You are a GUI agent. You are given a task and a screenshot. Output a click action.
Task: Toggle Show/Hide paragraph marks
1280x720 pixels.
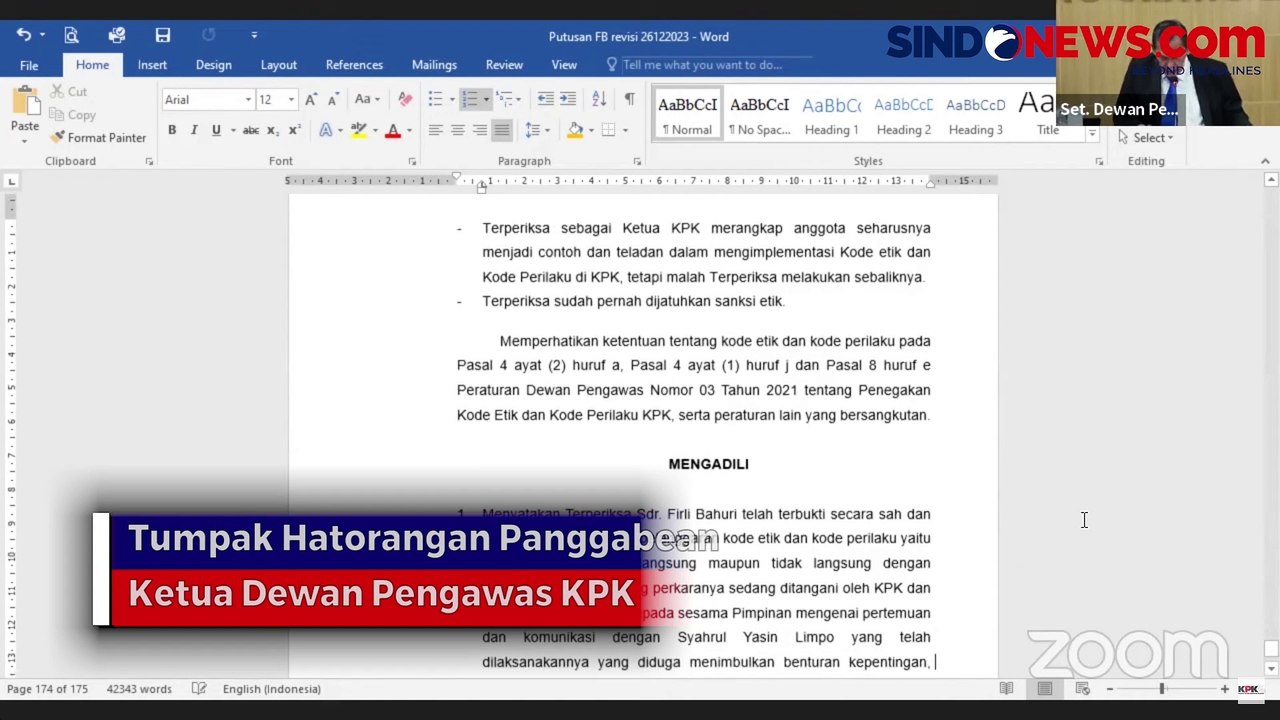629,99
